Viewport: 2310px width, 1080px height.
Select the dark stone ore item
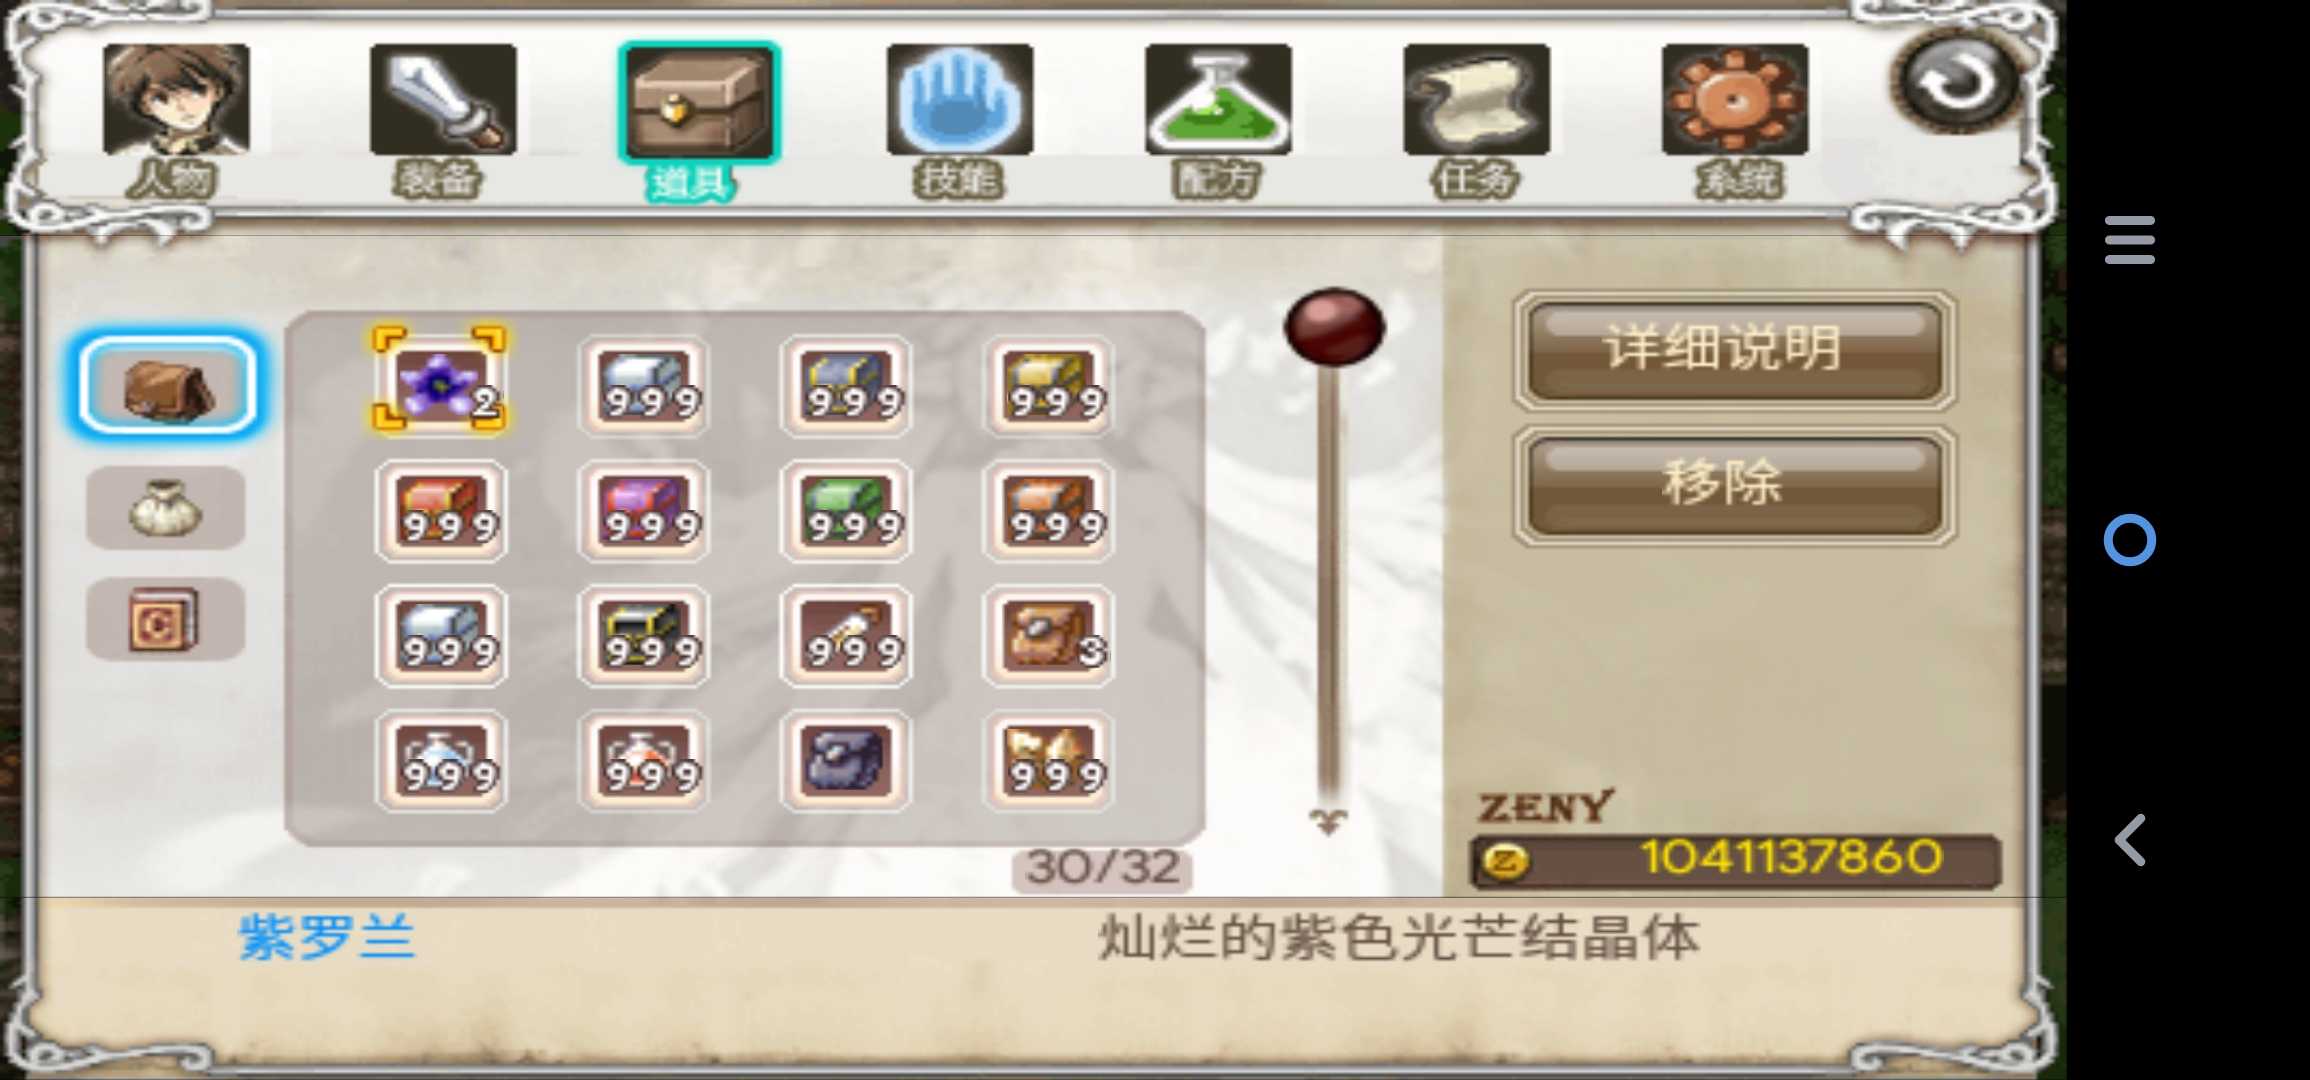point(846,760)
